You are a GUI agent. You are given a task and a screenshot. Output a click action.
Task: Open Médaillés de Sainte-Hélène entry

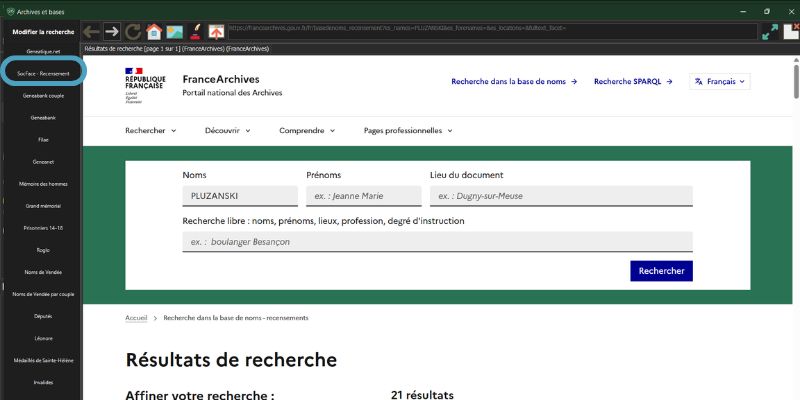tap(43, 360)
